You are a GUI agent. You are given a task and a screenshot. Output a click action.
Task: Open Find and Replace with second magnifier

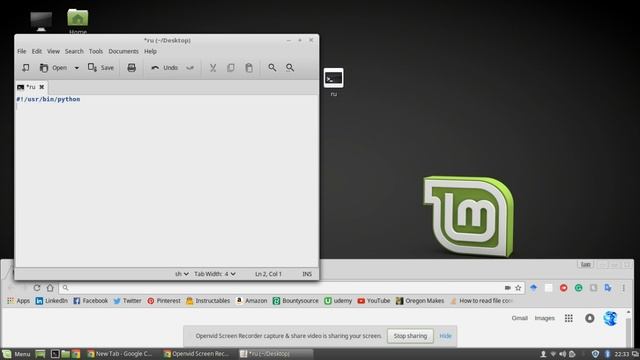tap(290, 68)
